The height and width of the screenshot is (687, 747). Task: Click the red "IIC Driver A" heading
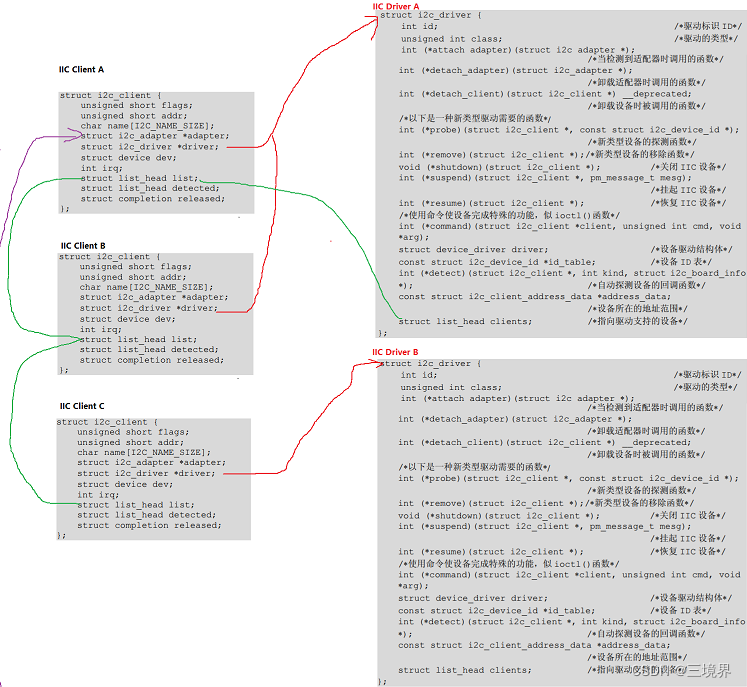395,6
